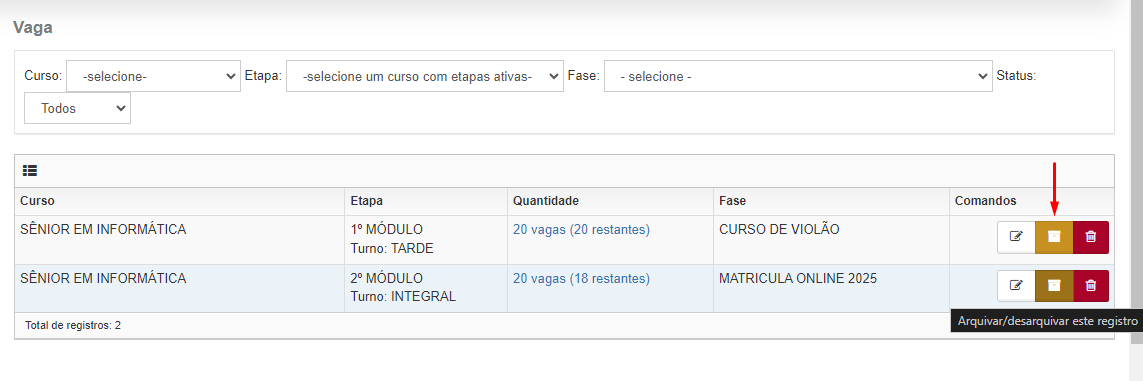Image resolution: width=1143 pixels, height=381 pixels.
Task: Delete the CURSO DE VIOLÃO row
Action: pos(1091,237)
